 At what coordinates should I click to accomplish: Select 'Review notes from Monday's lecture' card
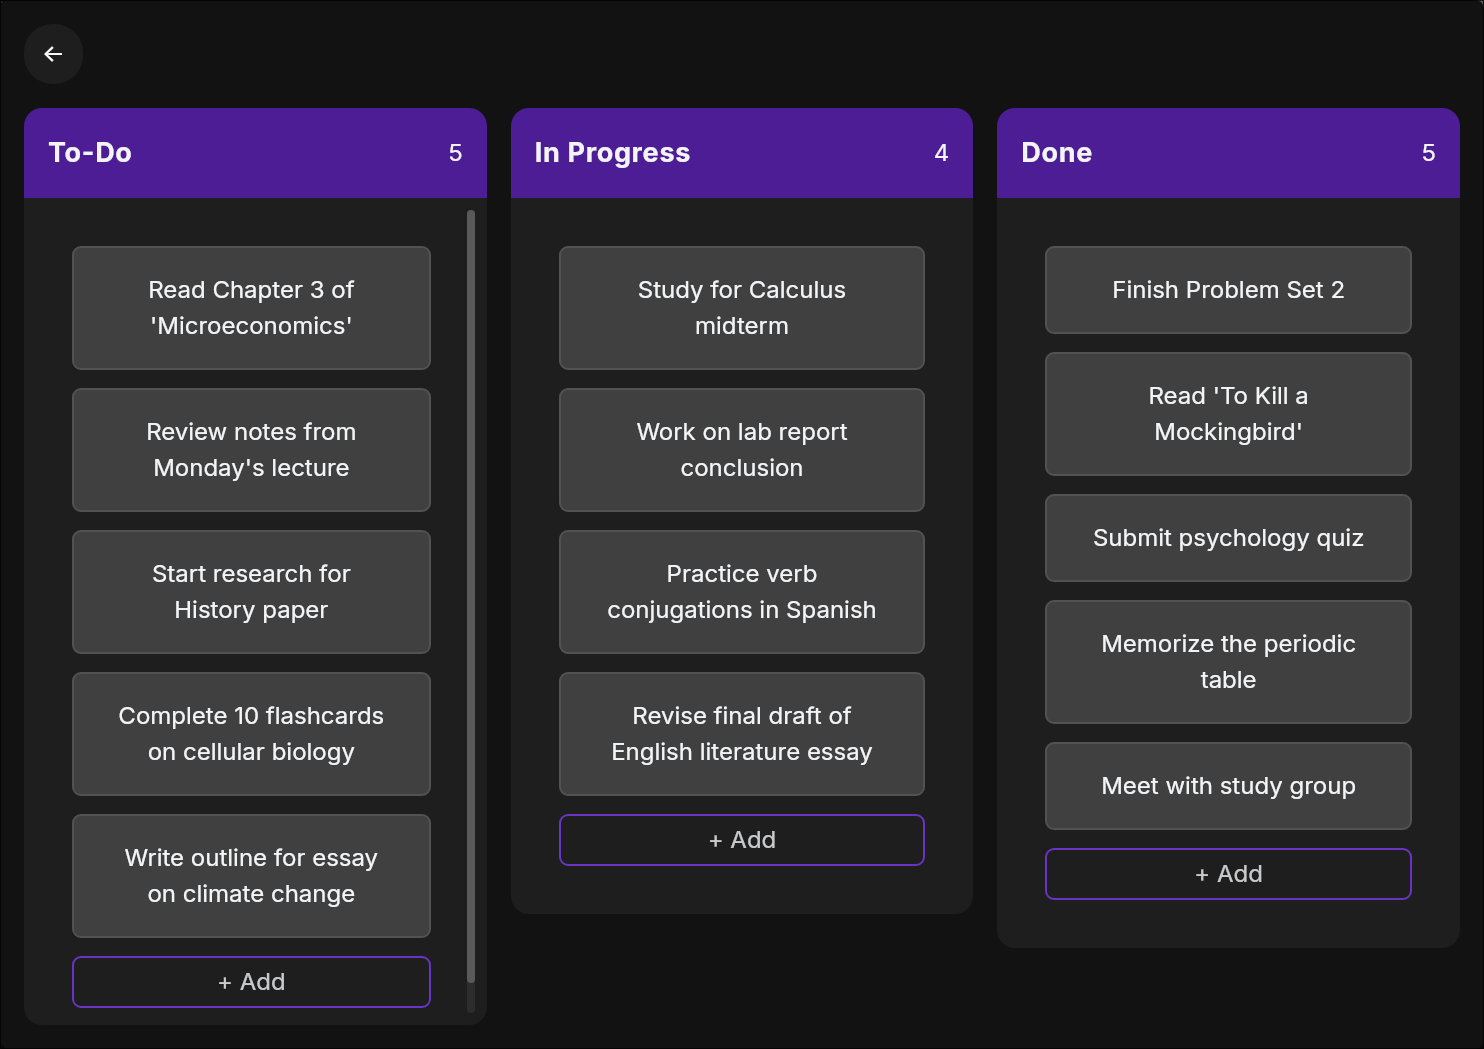tap(251, 450)
